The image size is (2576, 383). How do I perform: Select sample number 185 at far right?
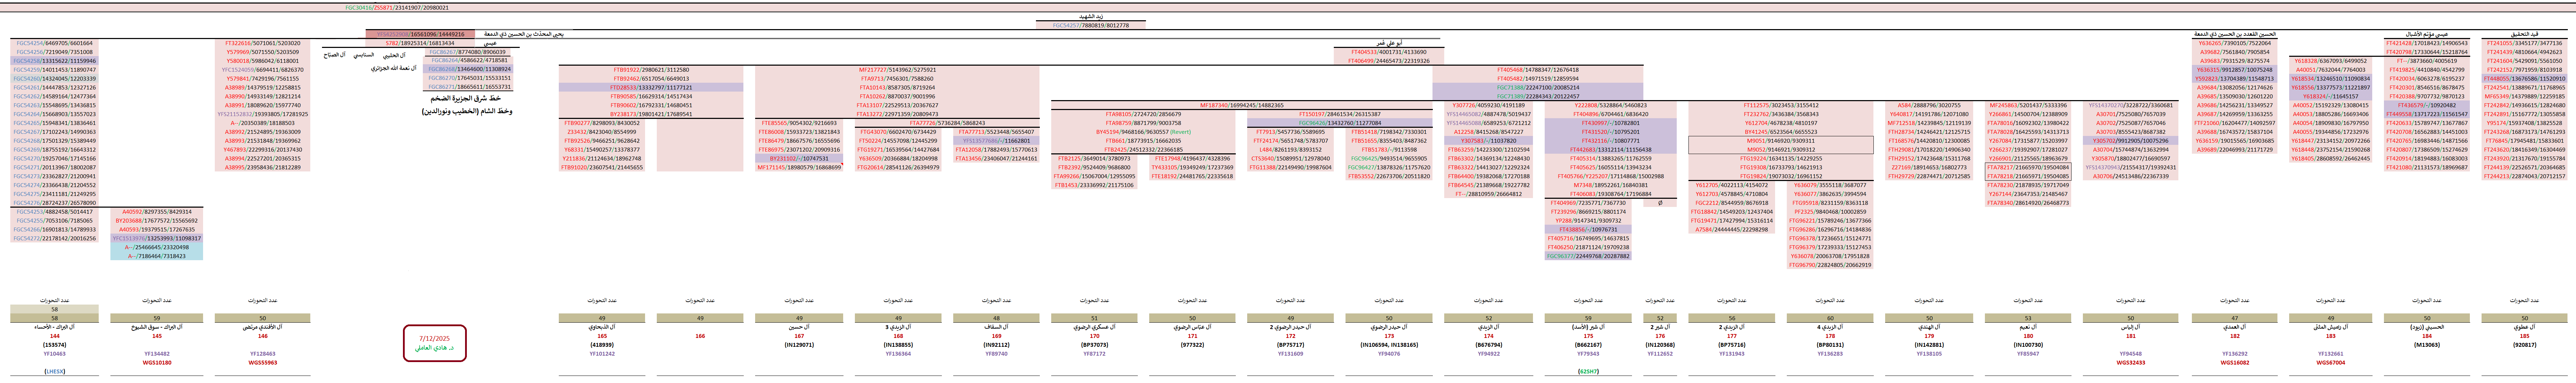[2524, 336]
